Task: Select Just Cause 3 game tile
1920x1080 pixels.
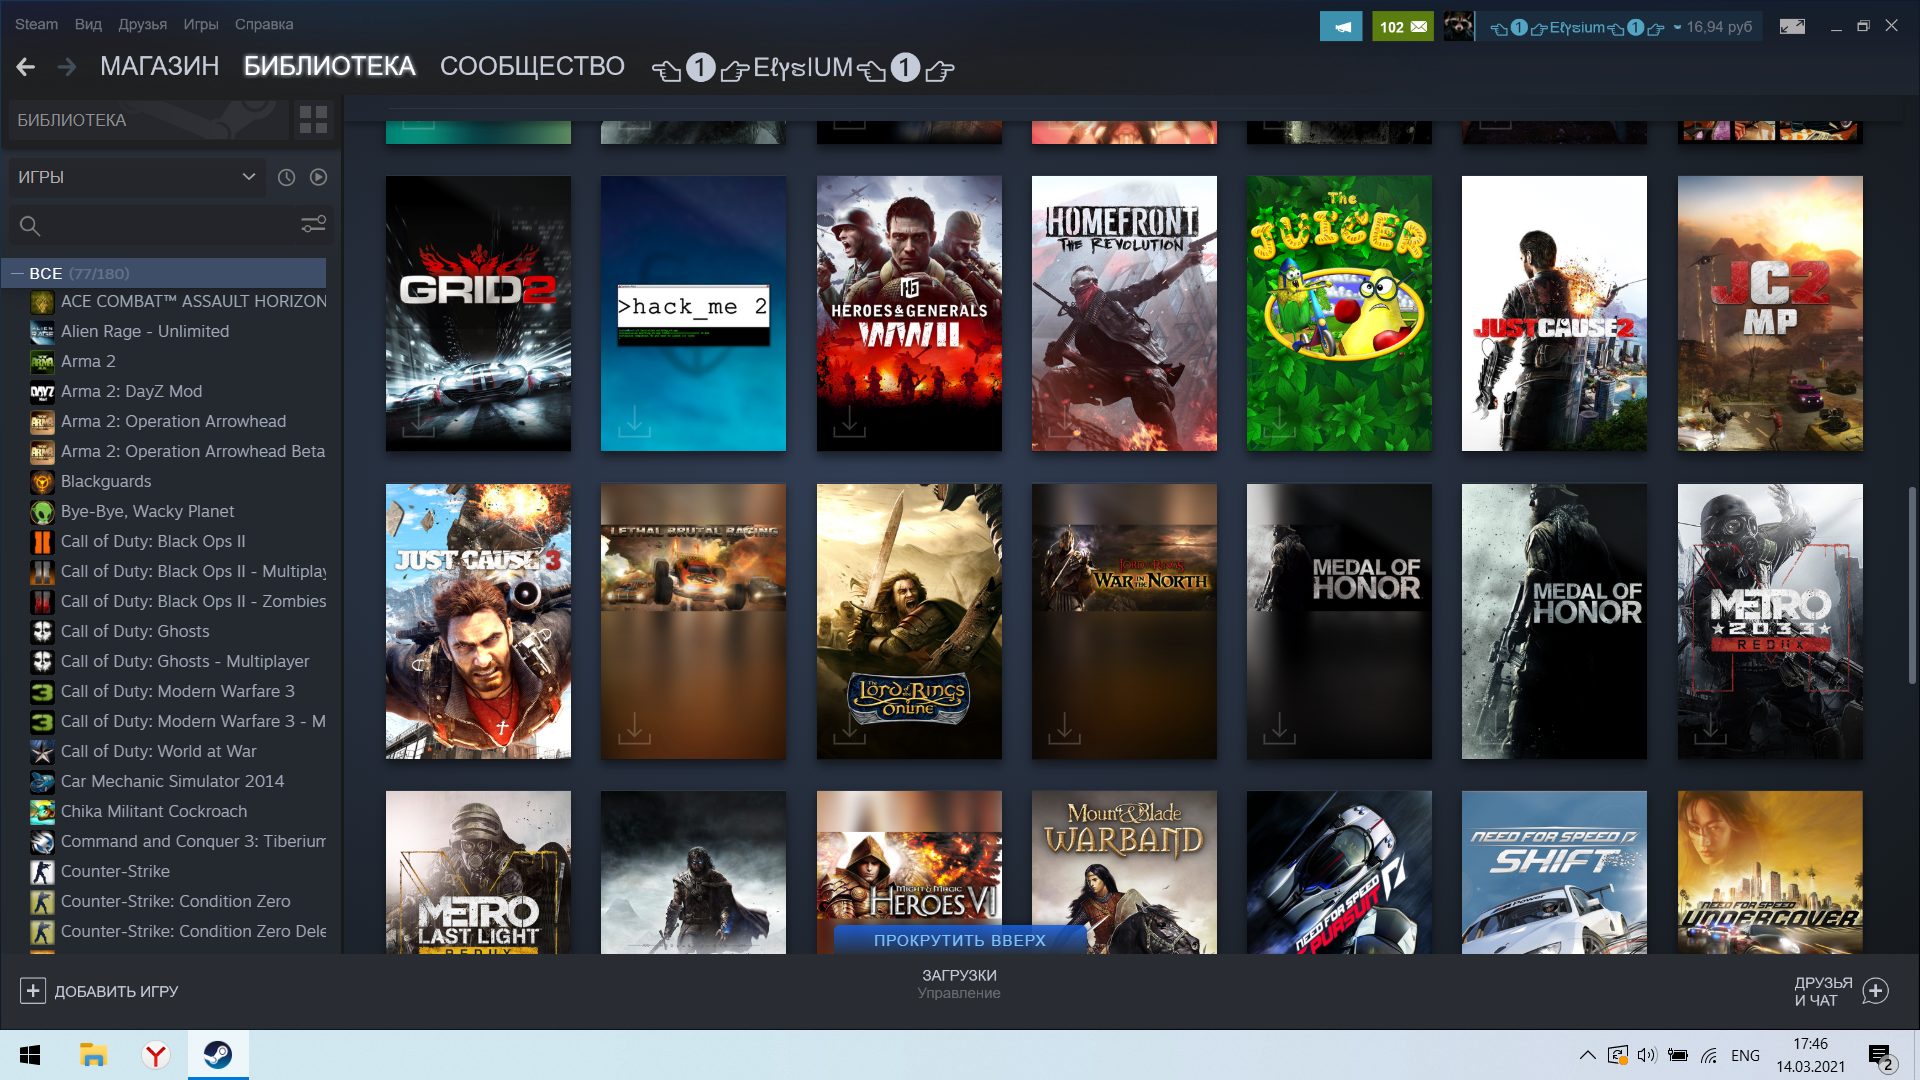Action: 478,621
